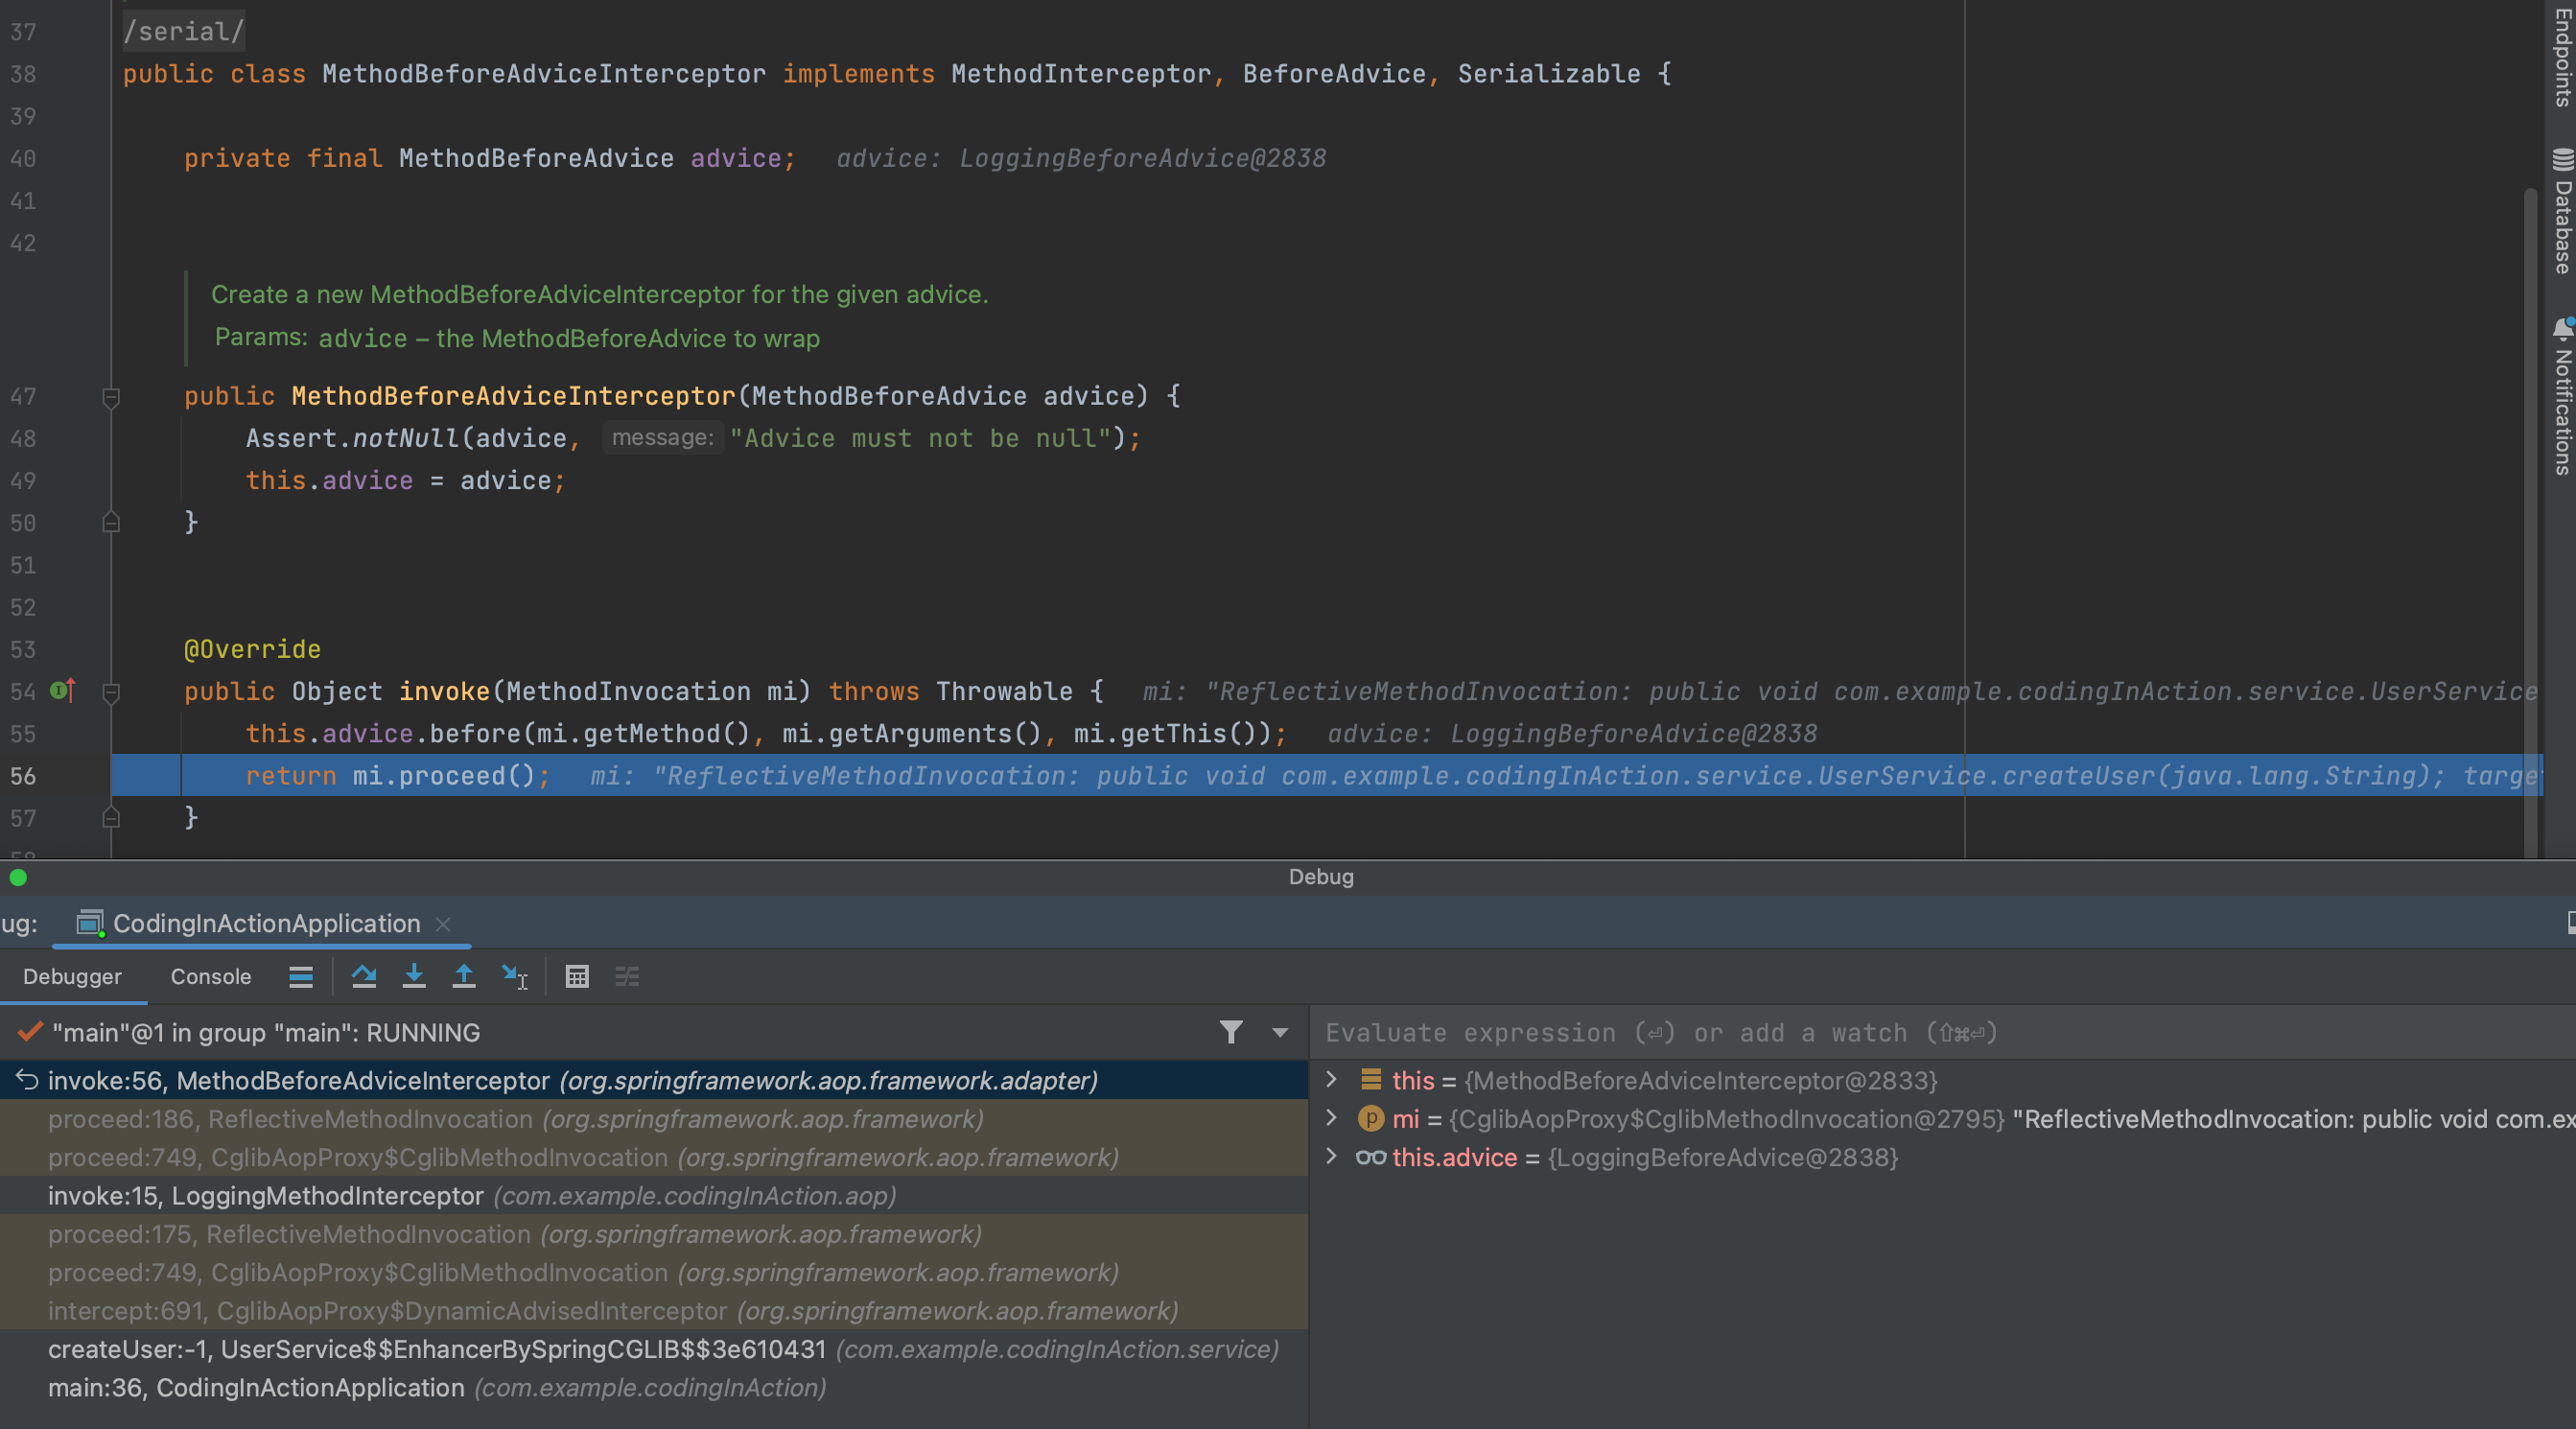Click the Step Over debugger icon
This screenshot has width=2576, height=1429.
[364, 976]
